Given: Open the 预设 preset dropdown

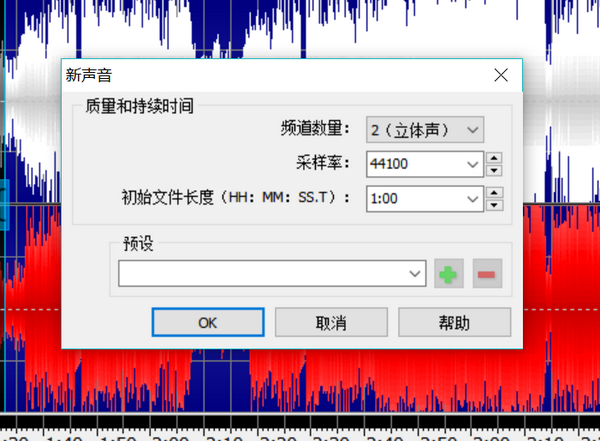Looking at the screenshot, I should (272, 273).
